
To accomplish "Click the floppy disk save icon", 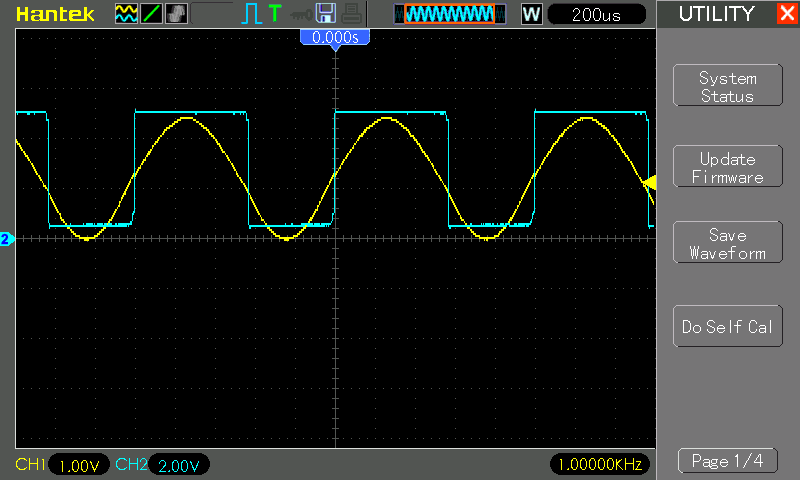I will pyautogui.click(x=326, y=14).
